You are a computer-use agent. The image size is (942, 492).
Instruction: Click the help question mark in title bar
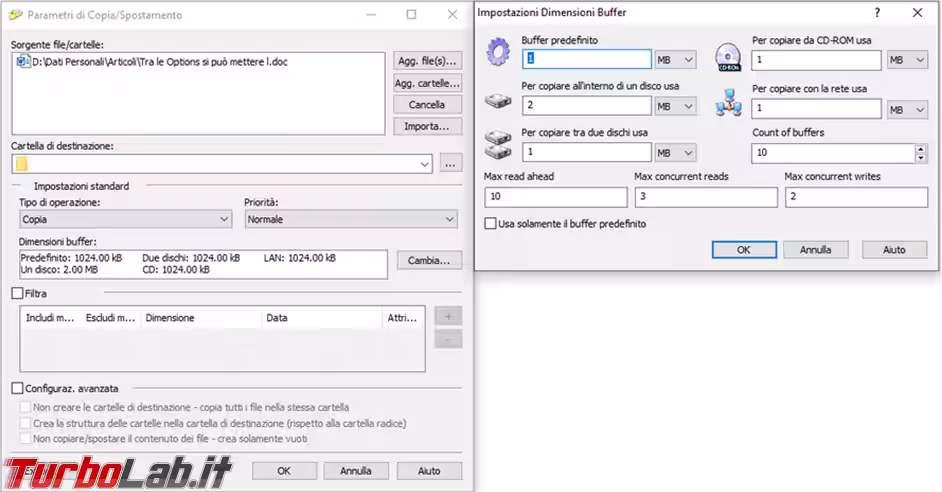(x=878, y=13)
